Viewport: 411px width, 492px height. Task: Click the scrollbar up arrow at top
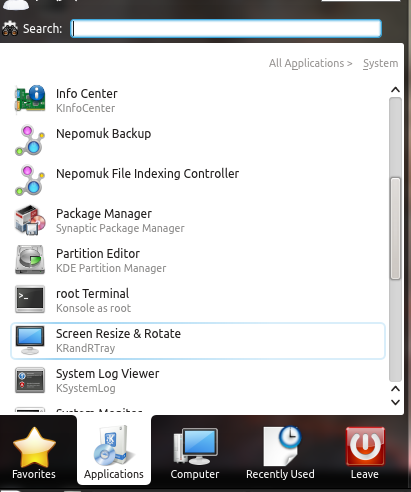click(395, 90)
